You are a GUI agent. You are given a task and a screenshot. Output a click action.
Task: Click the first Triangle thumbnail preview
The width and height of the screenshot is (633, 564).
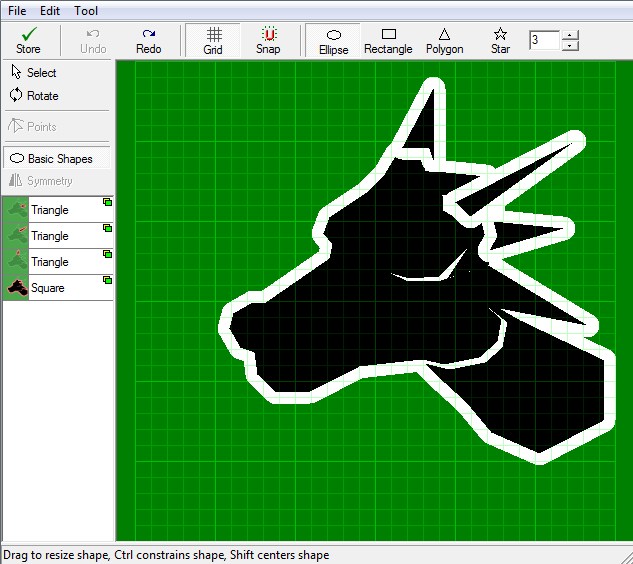pyautogui.click(x=16, y=210)
